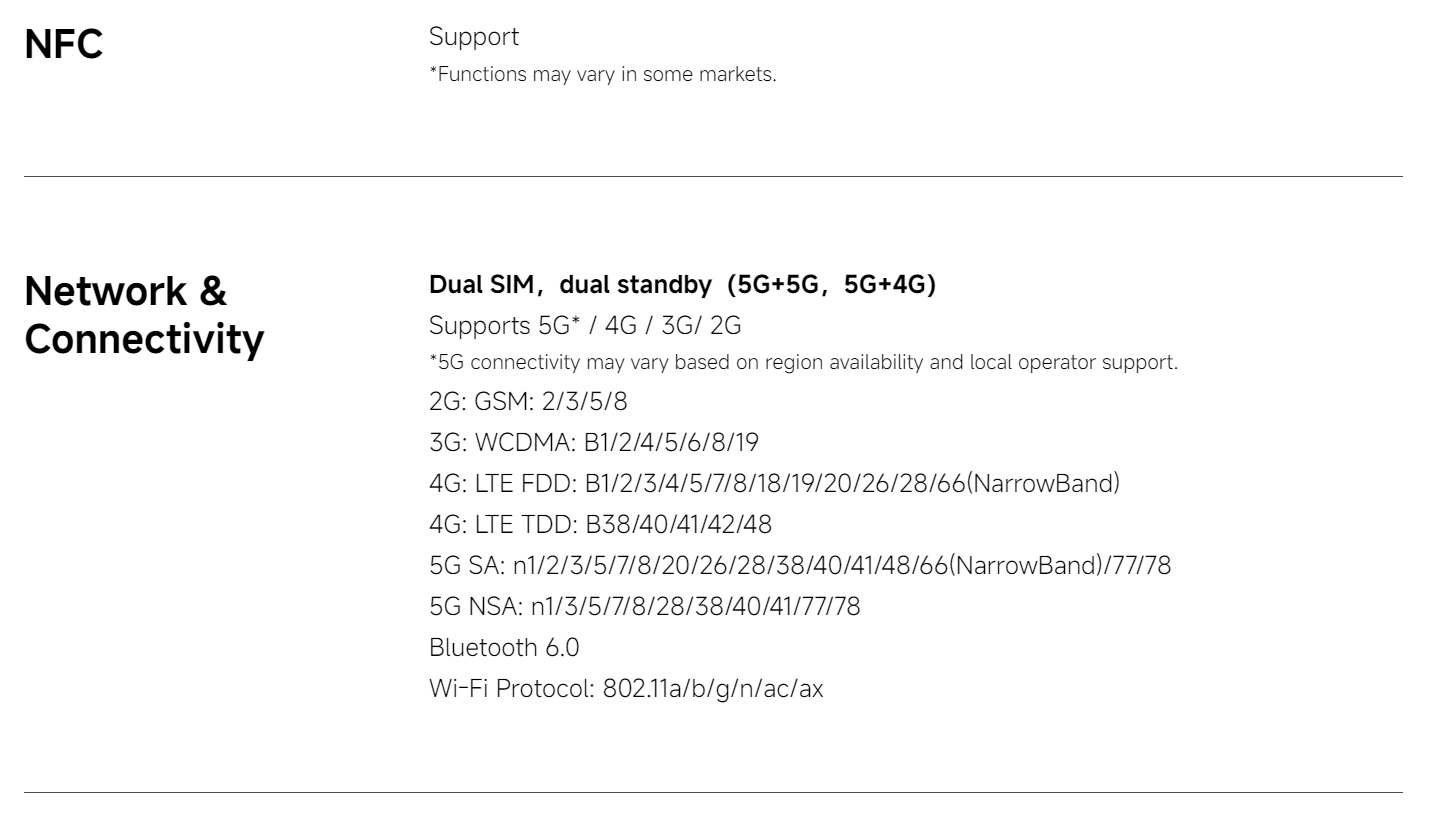Viewport: 1429px width, 826px height.
Task: Click the 5G+5G, 5G+4G text in parentheses
Action: (832, 285)
